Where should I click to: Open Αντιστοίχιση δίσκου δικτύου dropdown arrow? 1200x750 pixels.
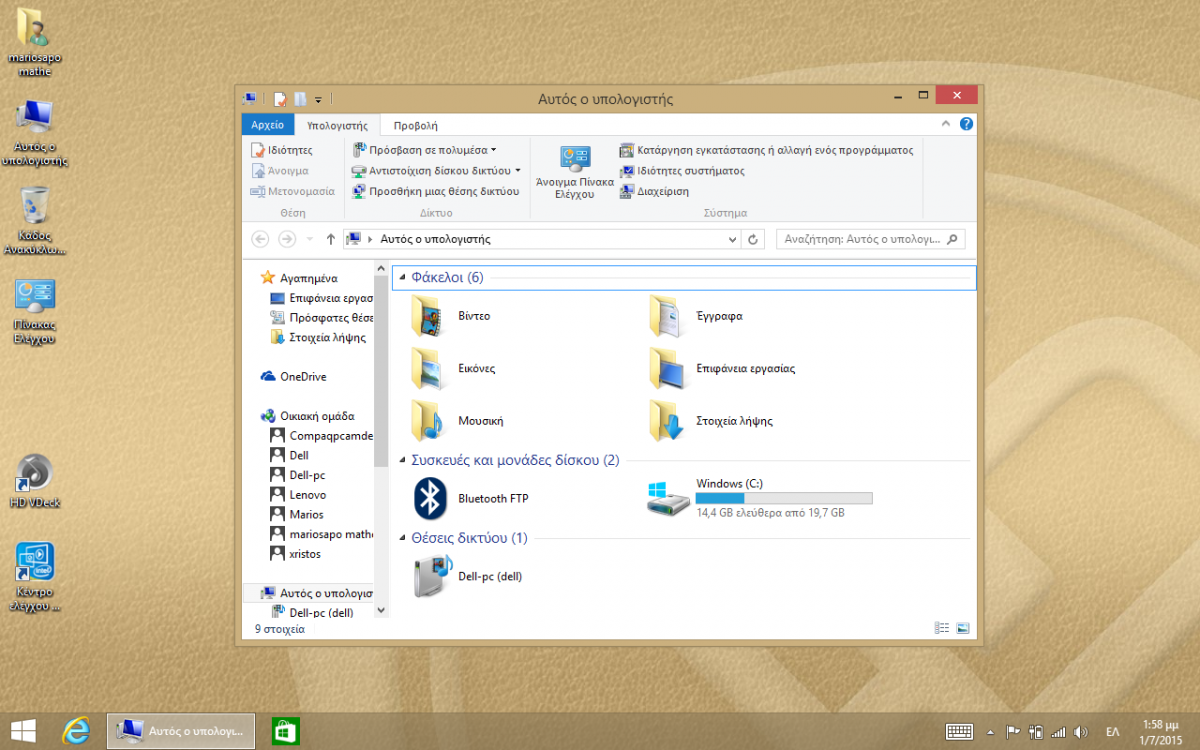pos(518,171)
